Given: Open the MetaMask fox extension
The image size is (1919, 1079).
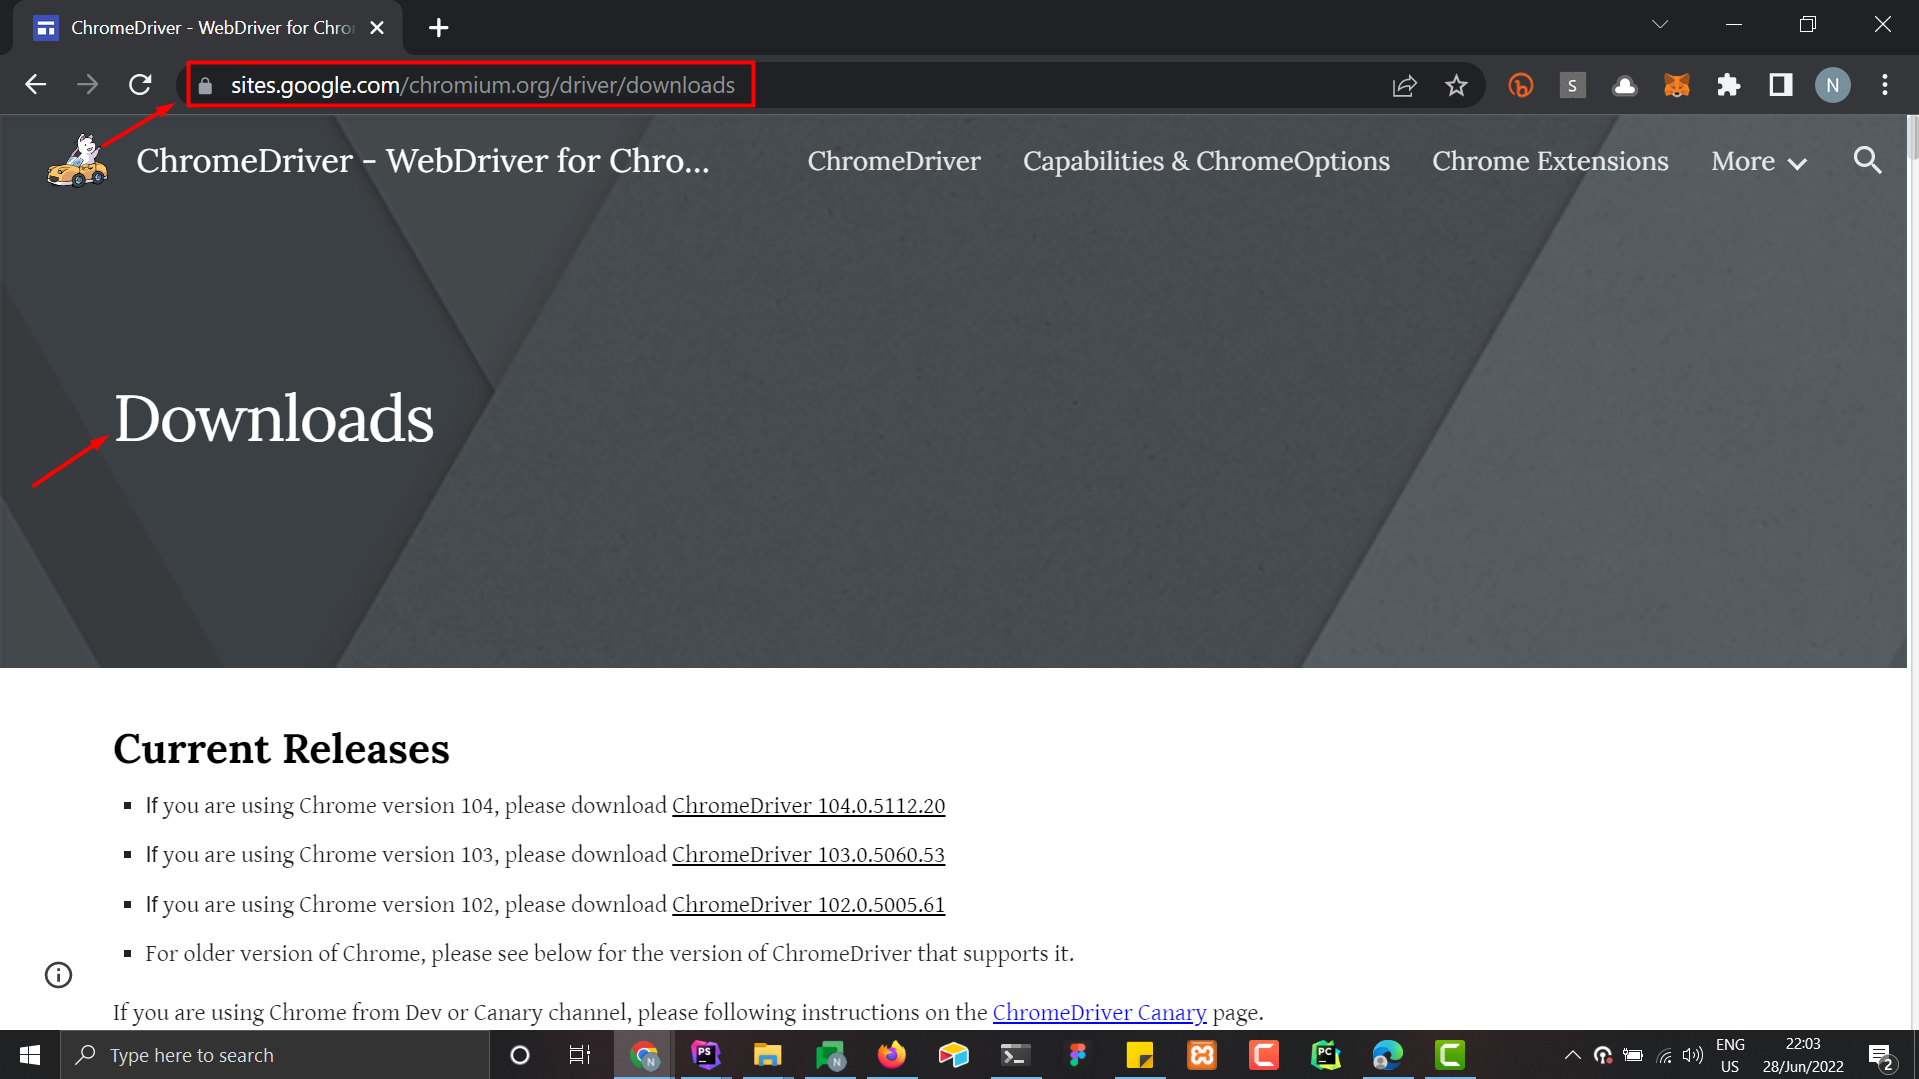Looking at the screenshot, I should click(x=1677, y=86).
